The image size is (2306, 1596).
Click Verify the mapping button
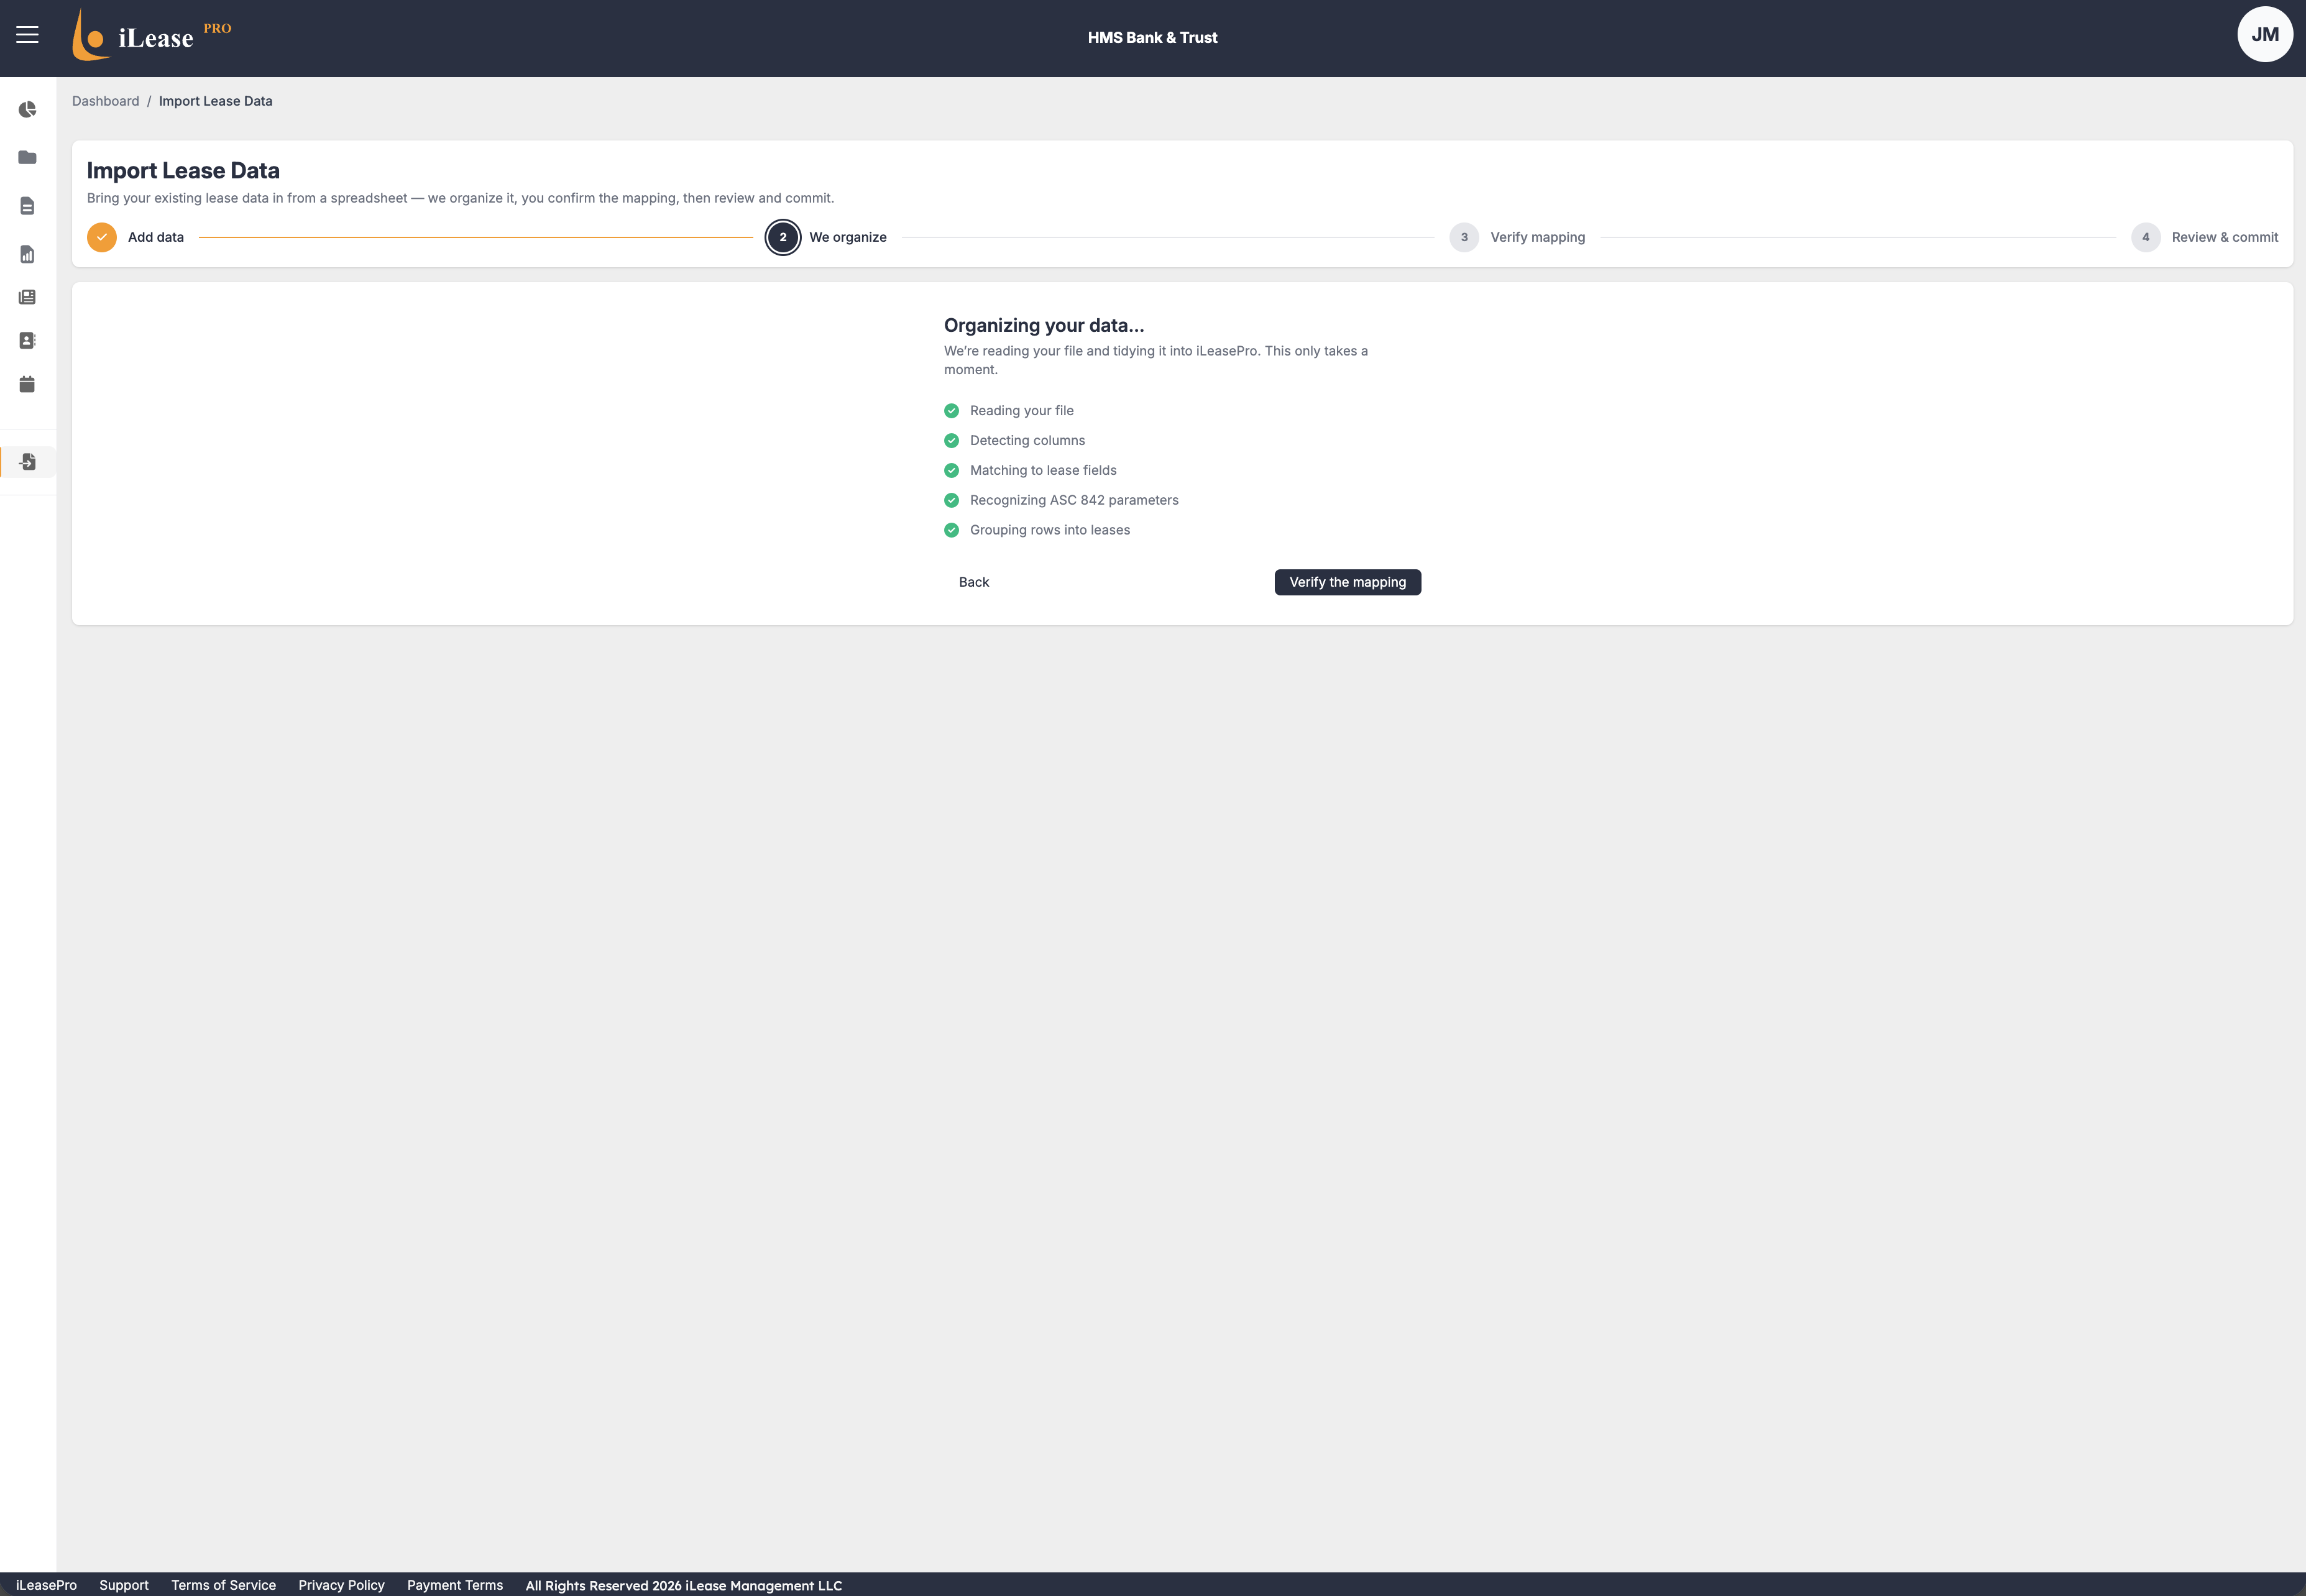pos(1347,582)
